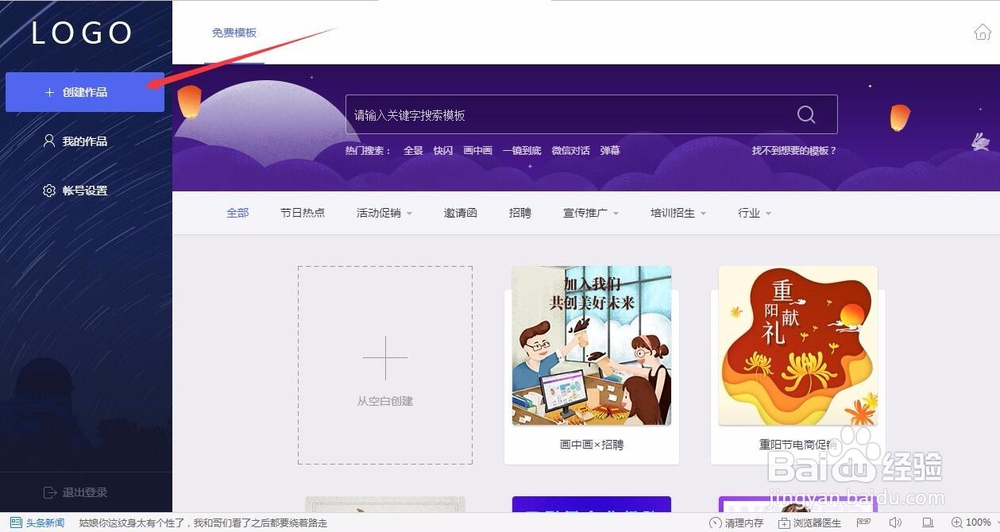
Task: Click the 画中画×招聘 template title
Action: (x=591, y=445)
